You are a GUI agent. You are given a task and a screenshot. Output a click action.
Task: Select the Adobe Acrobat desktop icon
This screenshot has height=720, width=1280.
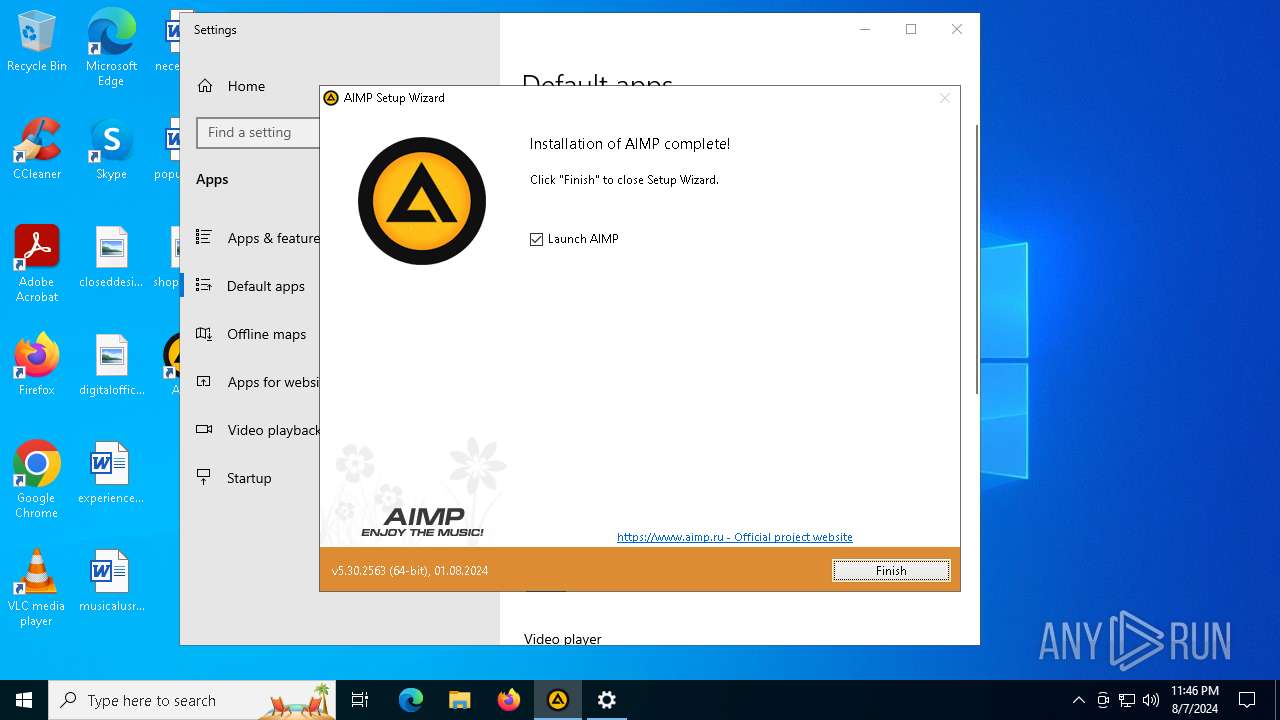pos(37,264)
